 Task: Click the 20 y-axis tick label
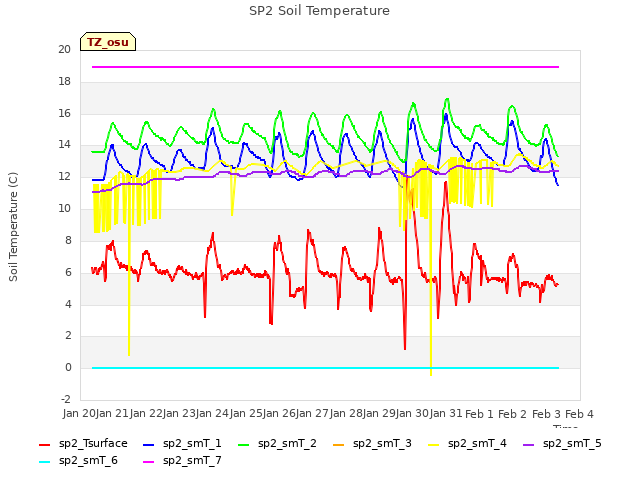(64, 50)
